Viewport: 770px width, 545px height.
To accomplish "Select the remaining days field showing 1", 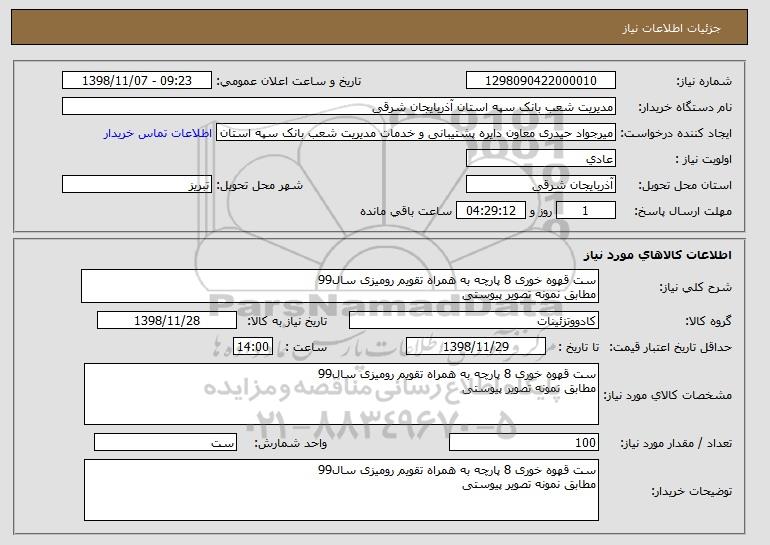I will (585, 211).
